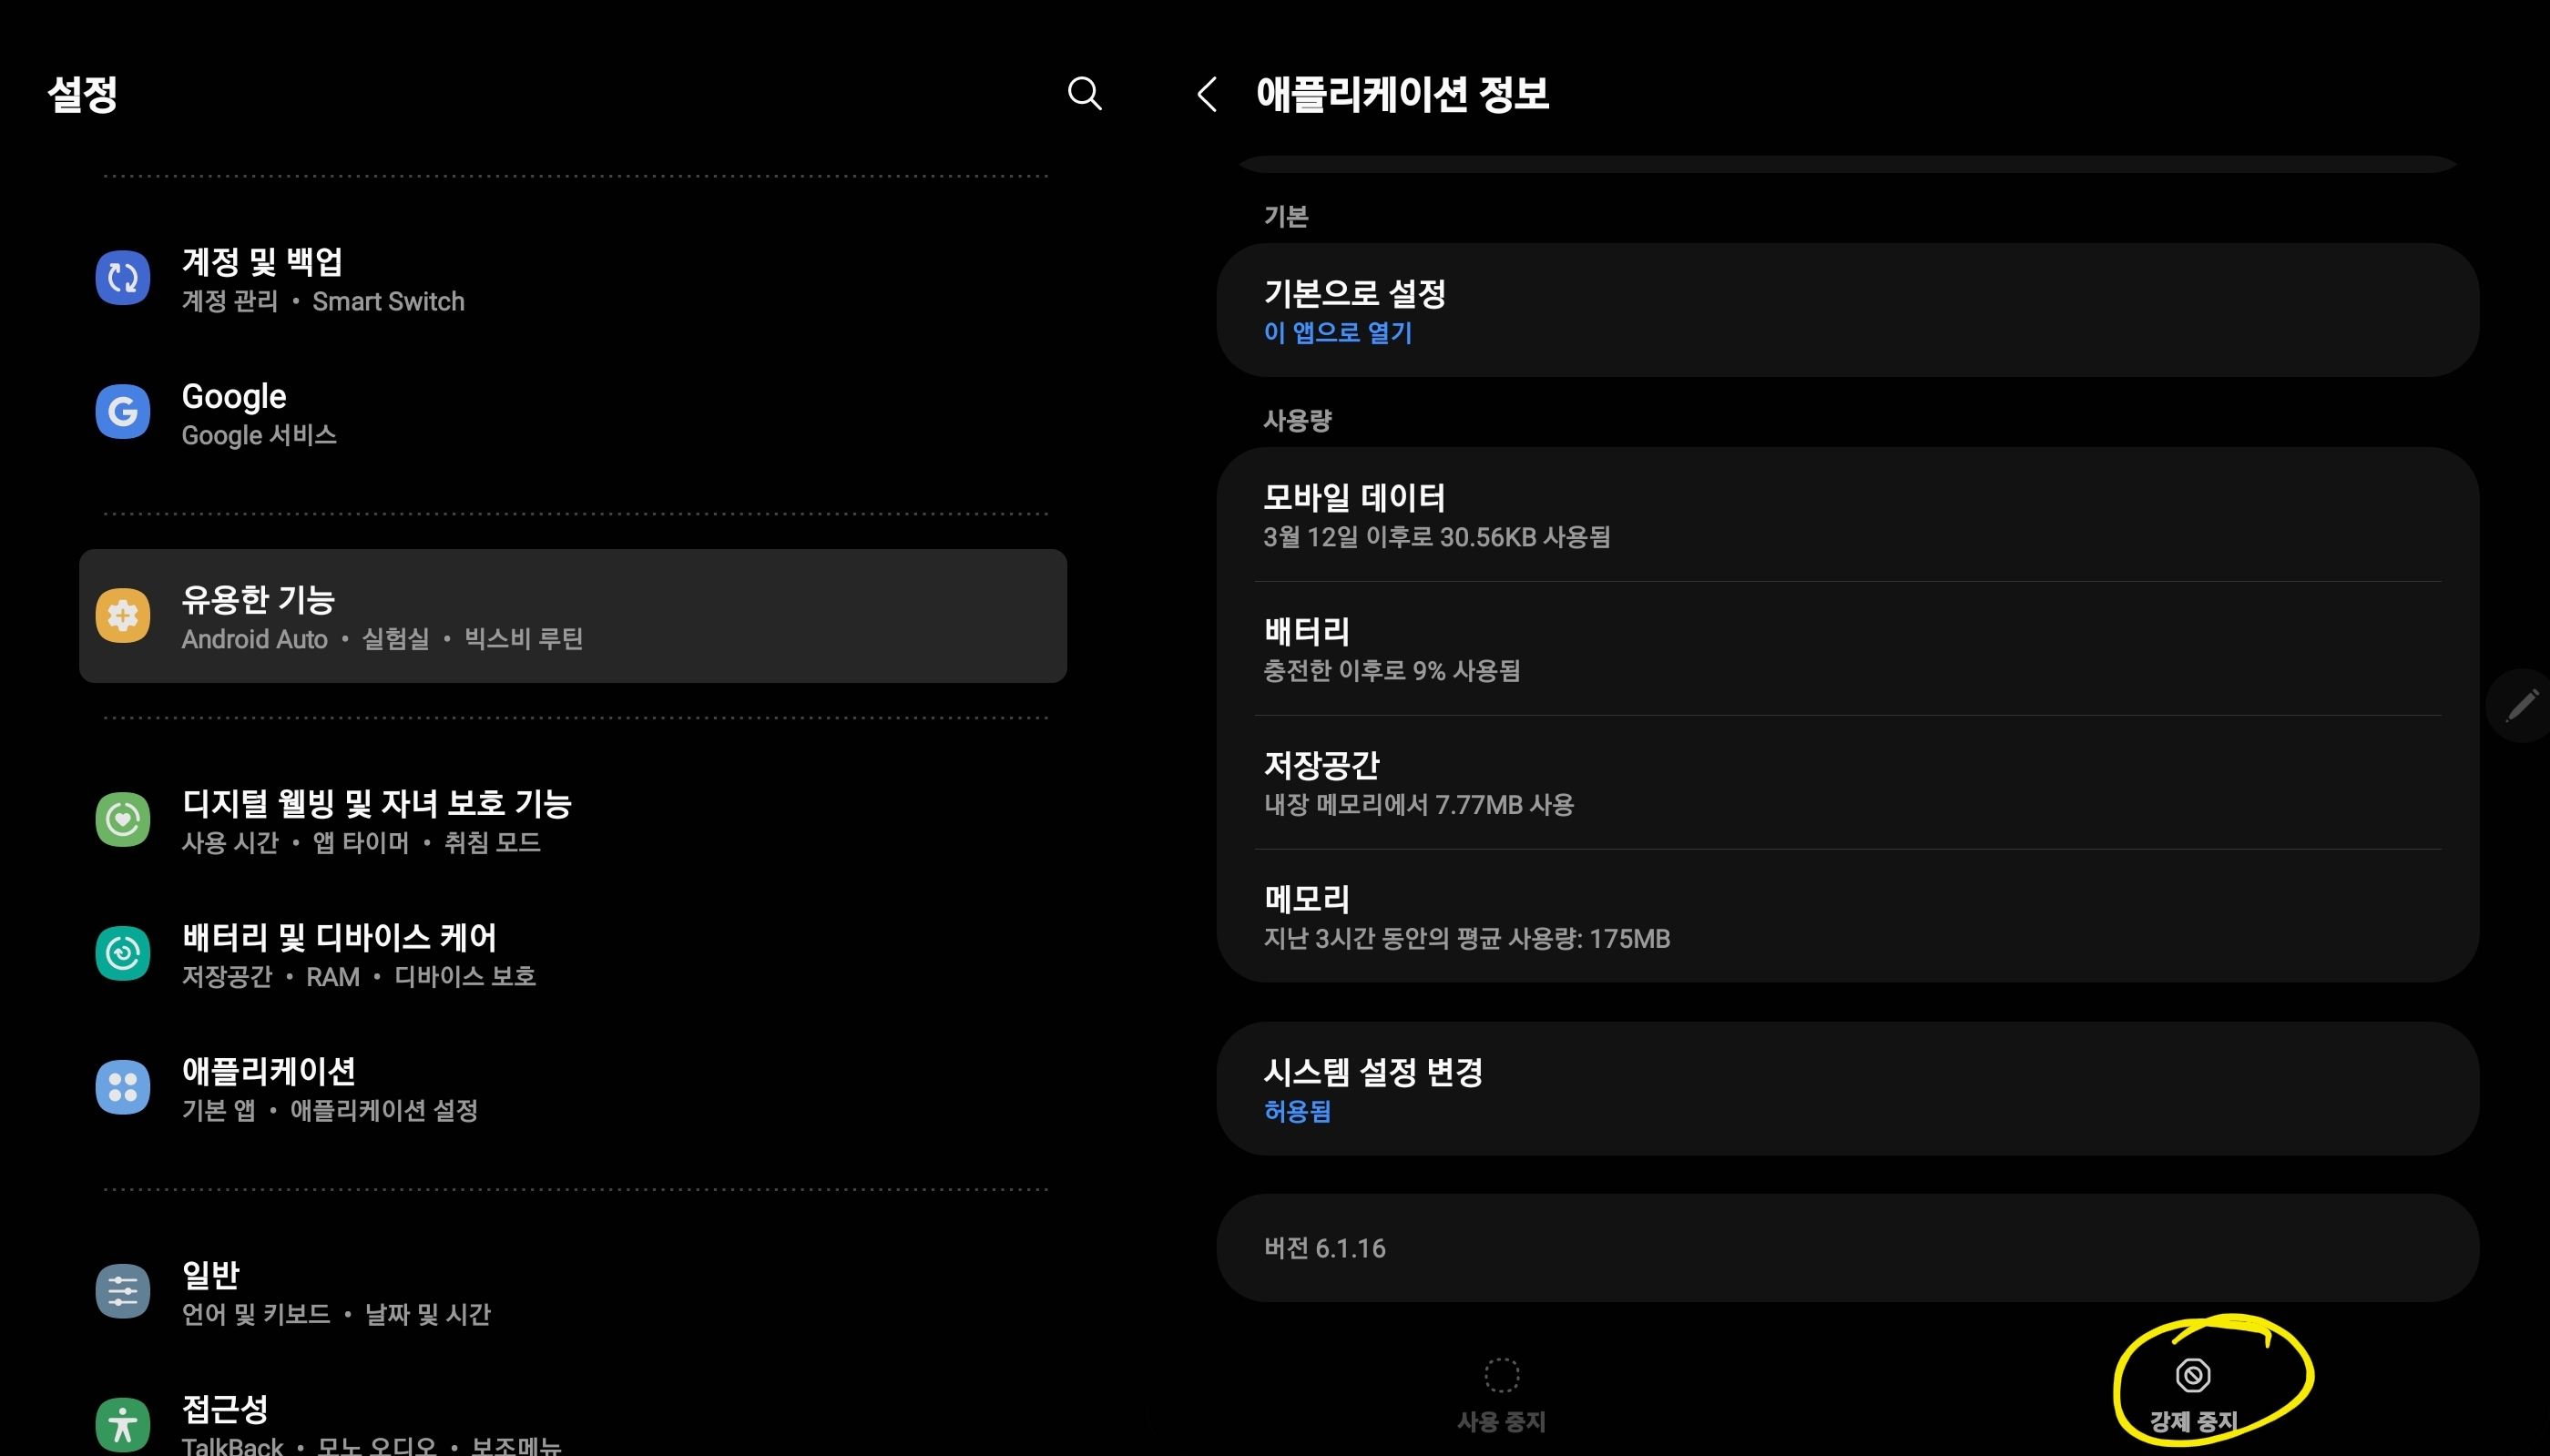2550x1456 pixels.
Task: Open Google 서비스 settings via the Google icon
Action: point(122,411)
